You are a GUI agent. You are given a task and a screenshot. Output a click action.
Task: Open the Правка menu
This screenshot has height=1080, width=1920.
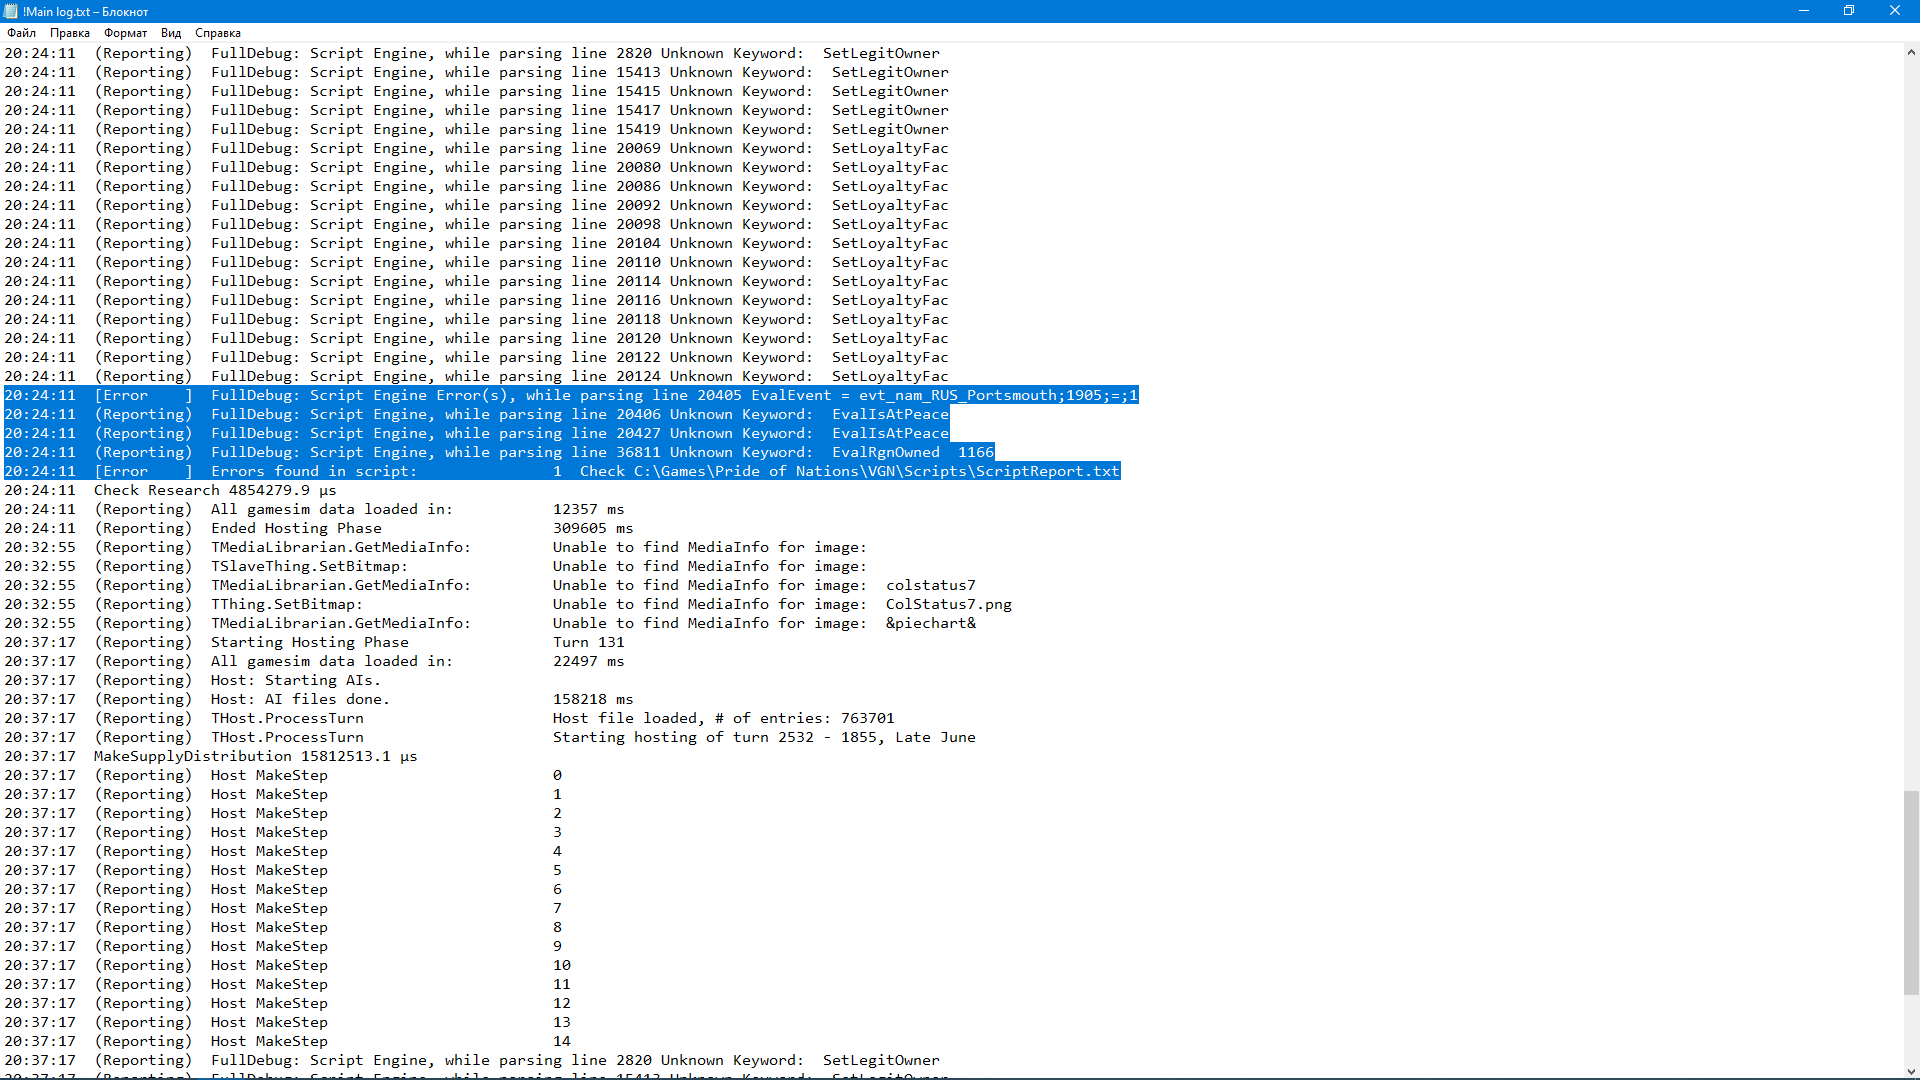click(x=70, y=33)
